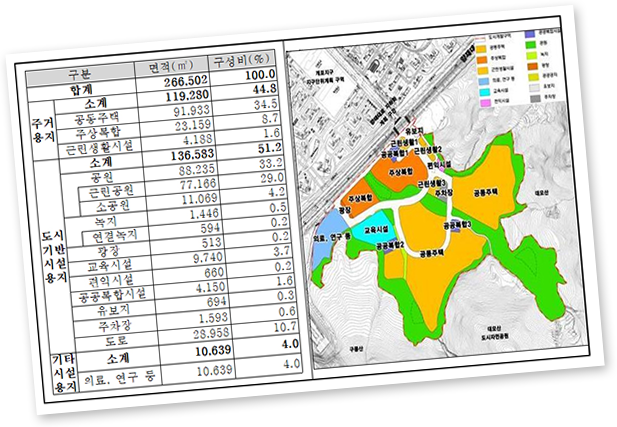Select the 44.8 percentage value

coord(264,89)
